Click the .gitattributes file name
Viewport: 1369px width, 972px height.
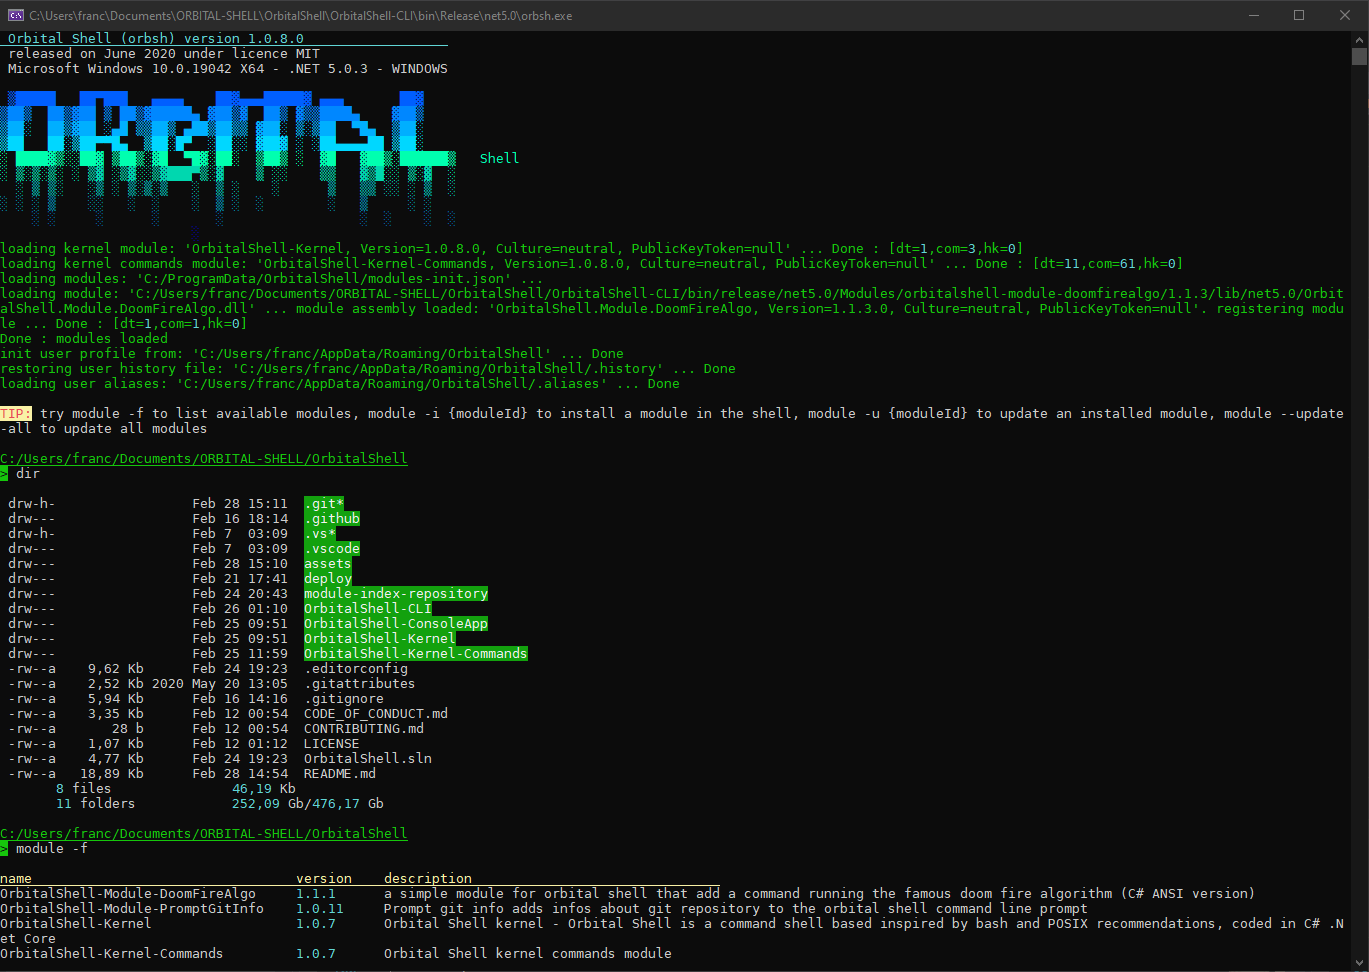tap(360, 683)
